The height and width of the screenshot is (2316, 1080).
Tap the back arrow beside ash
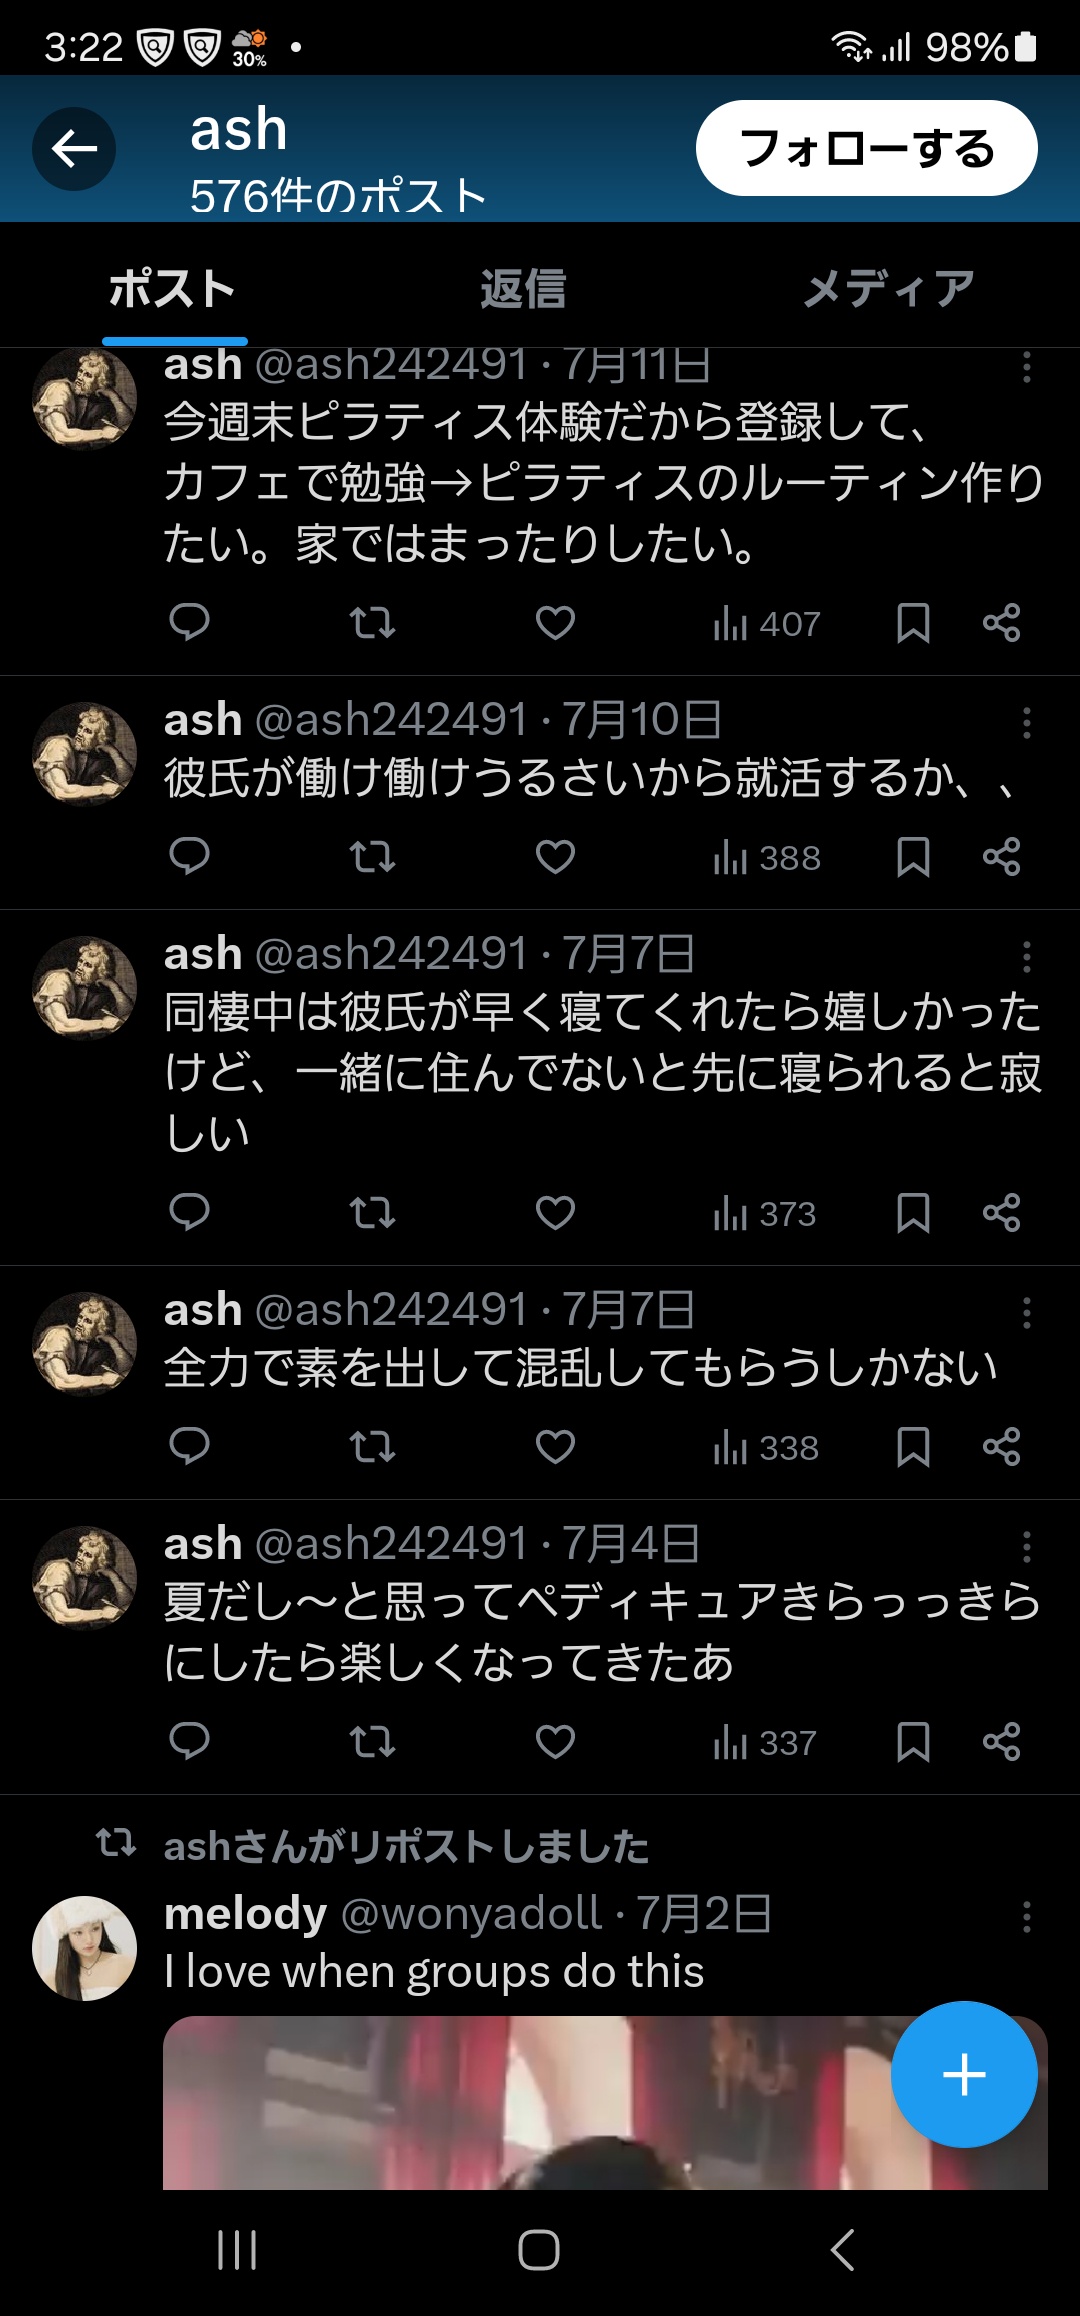point(74,149)
